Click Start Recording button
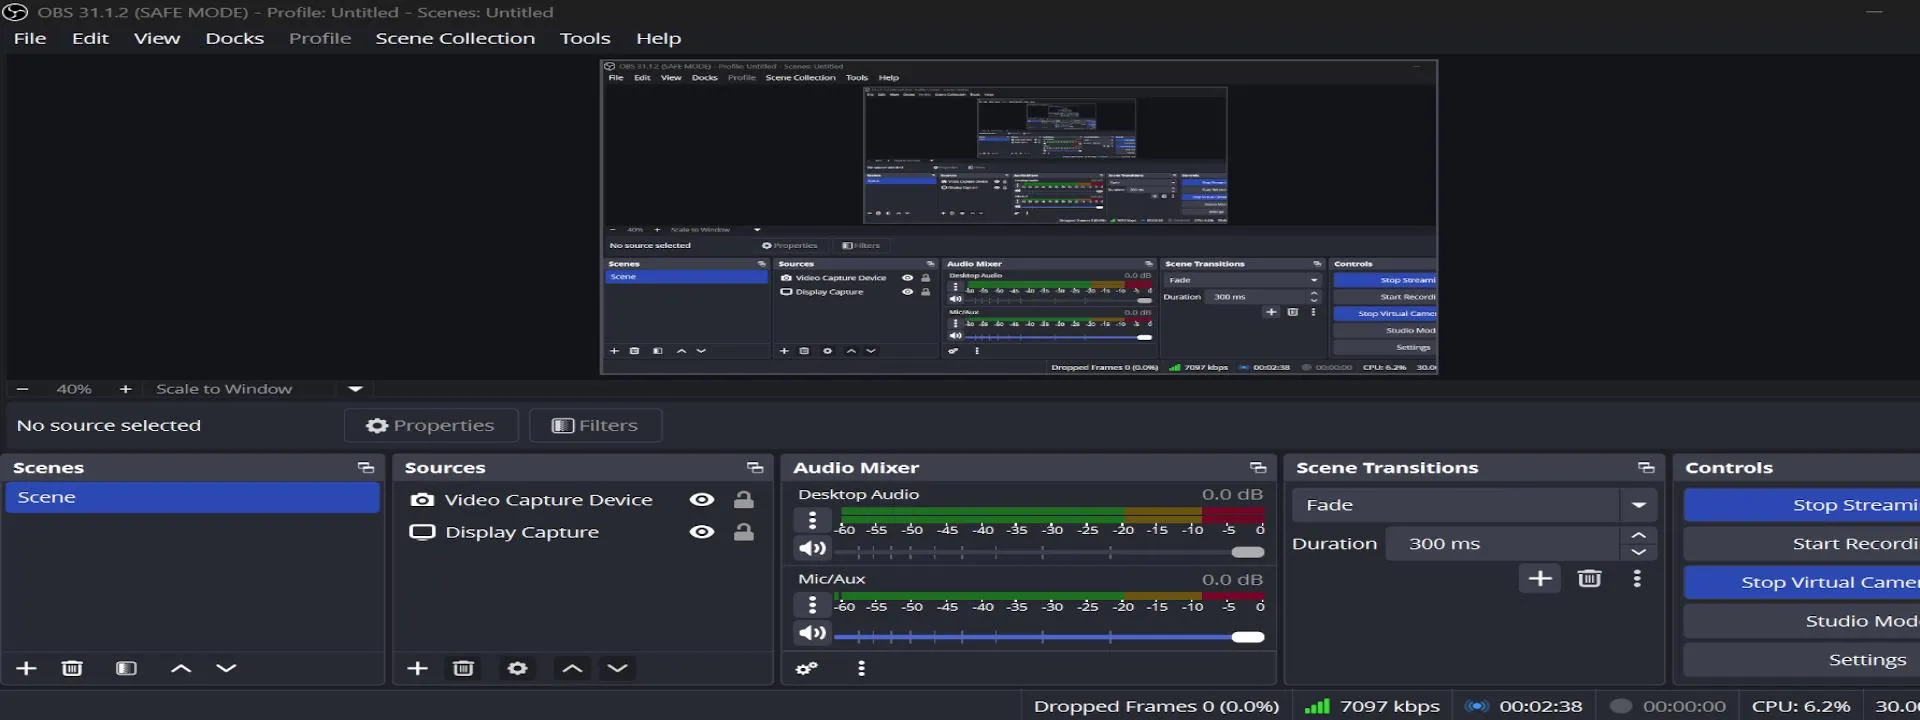 pos(1802,544)
